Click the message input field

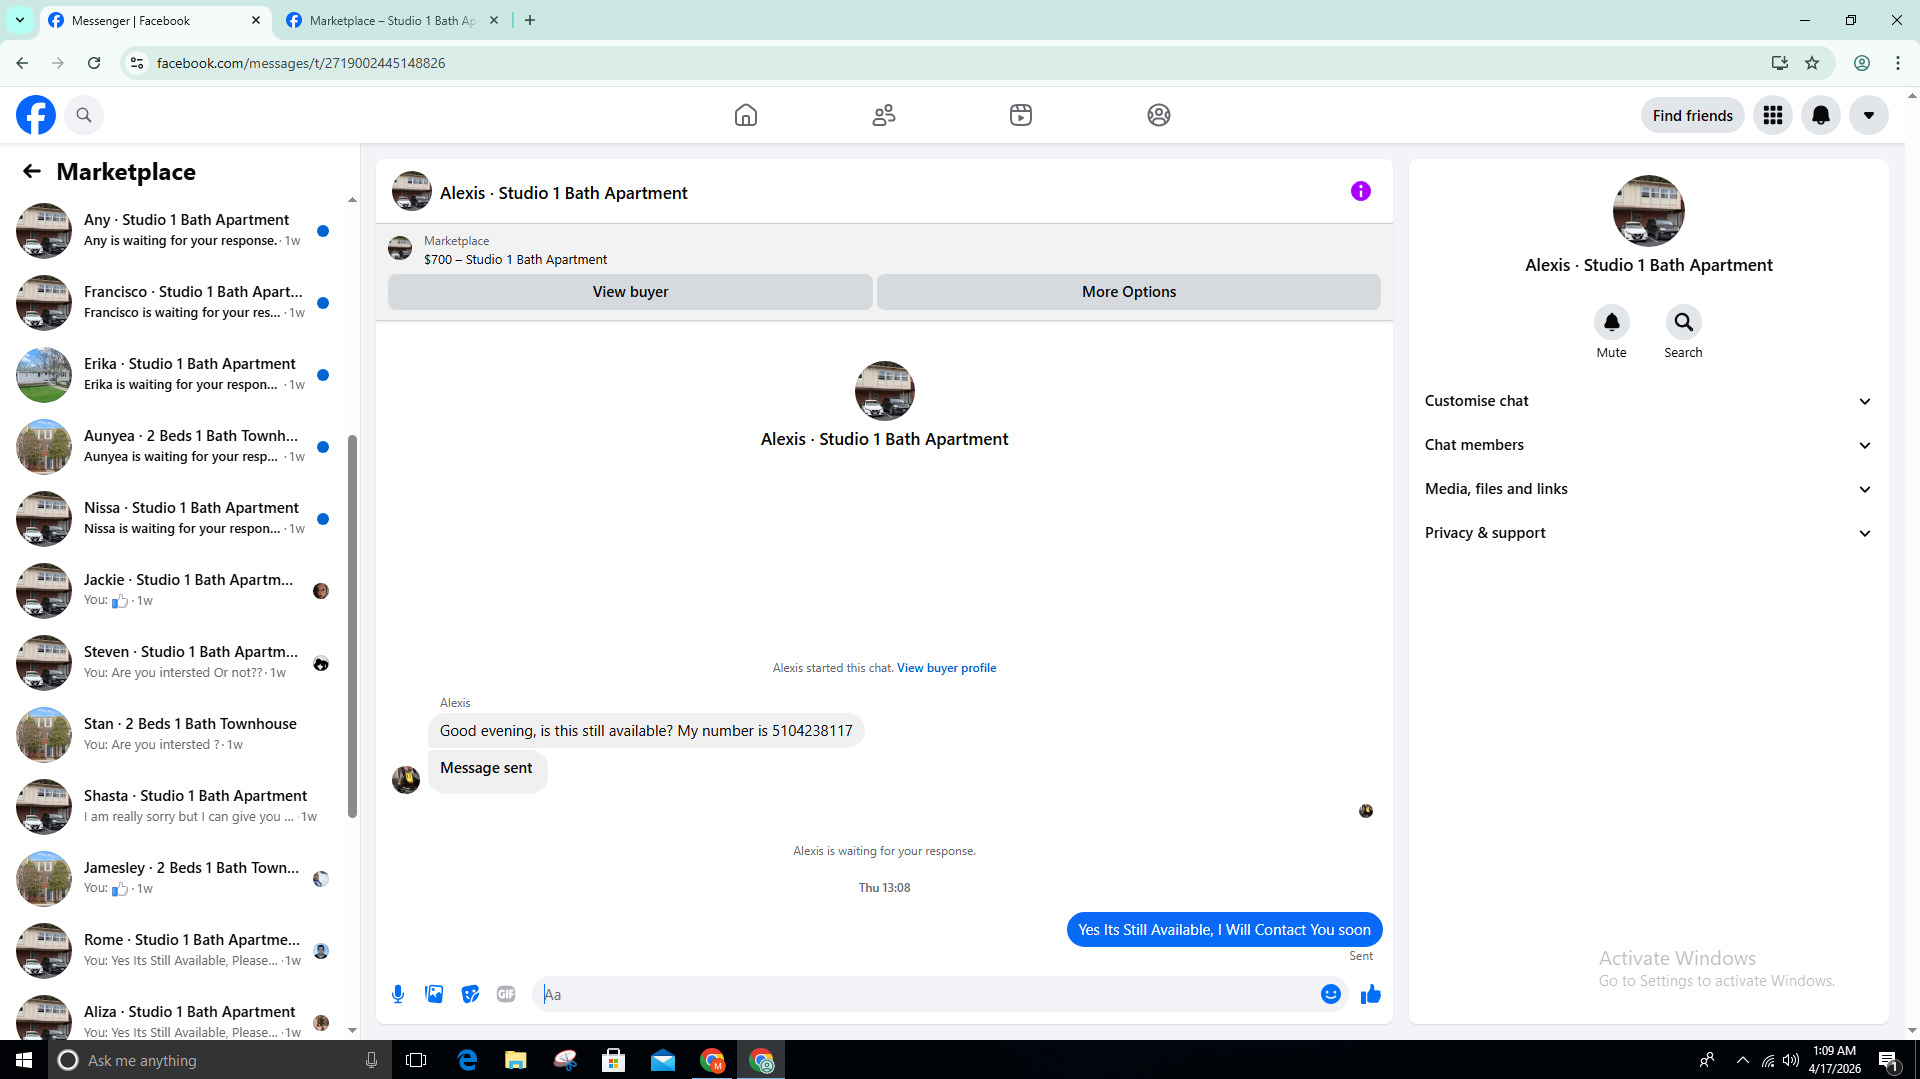(x=925, y=994)
